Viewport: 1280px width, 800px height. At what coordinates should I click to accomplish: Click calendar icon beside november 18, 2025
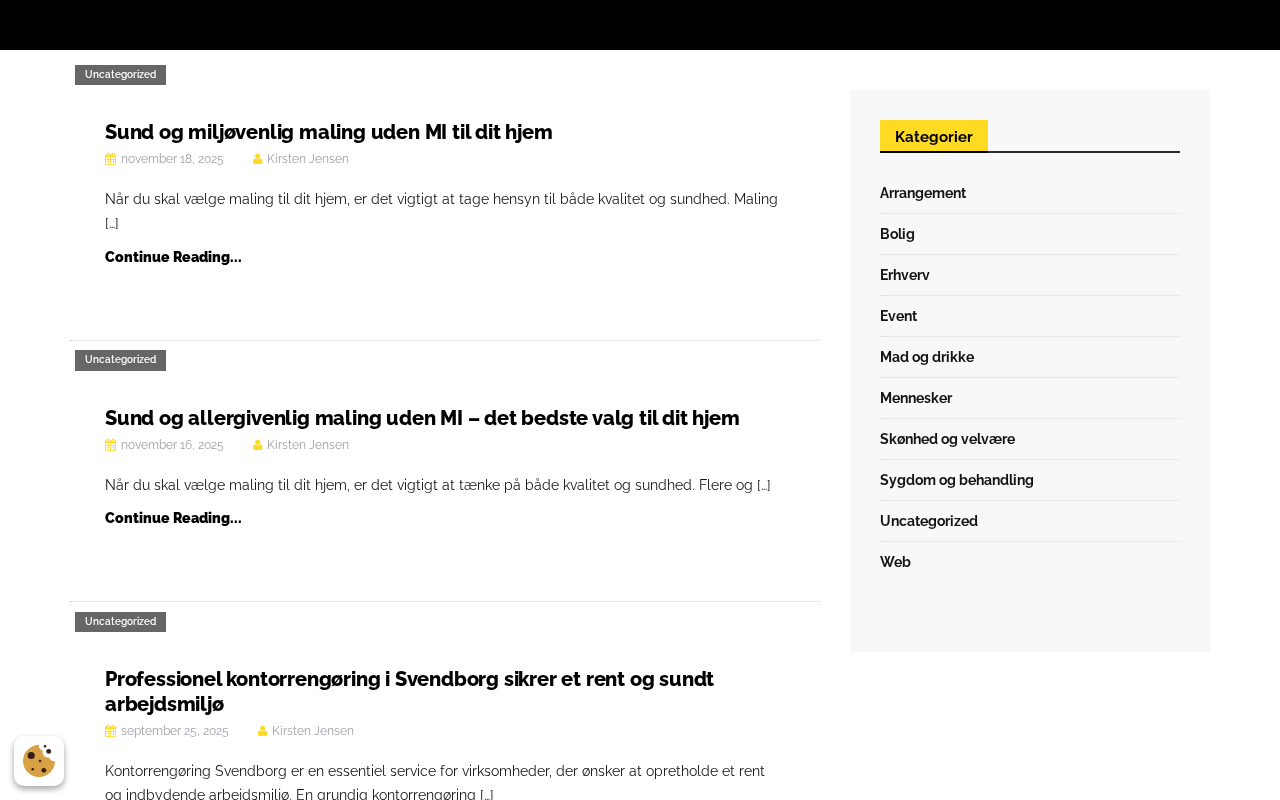[111, 159]
